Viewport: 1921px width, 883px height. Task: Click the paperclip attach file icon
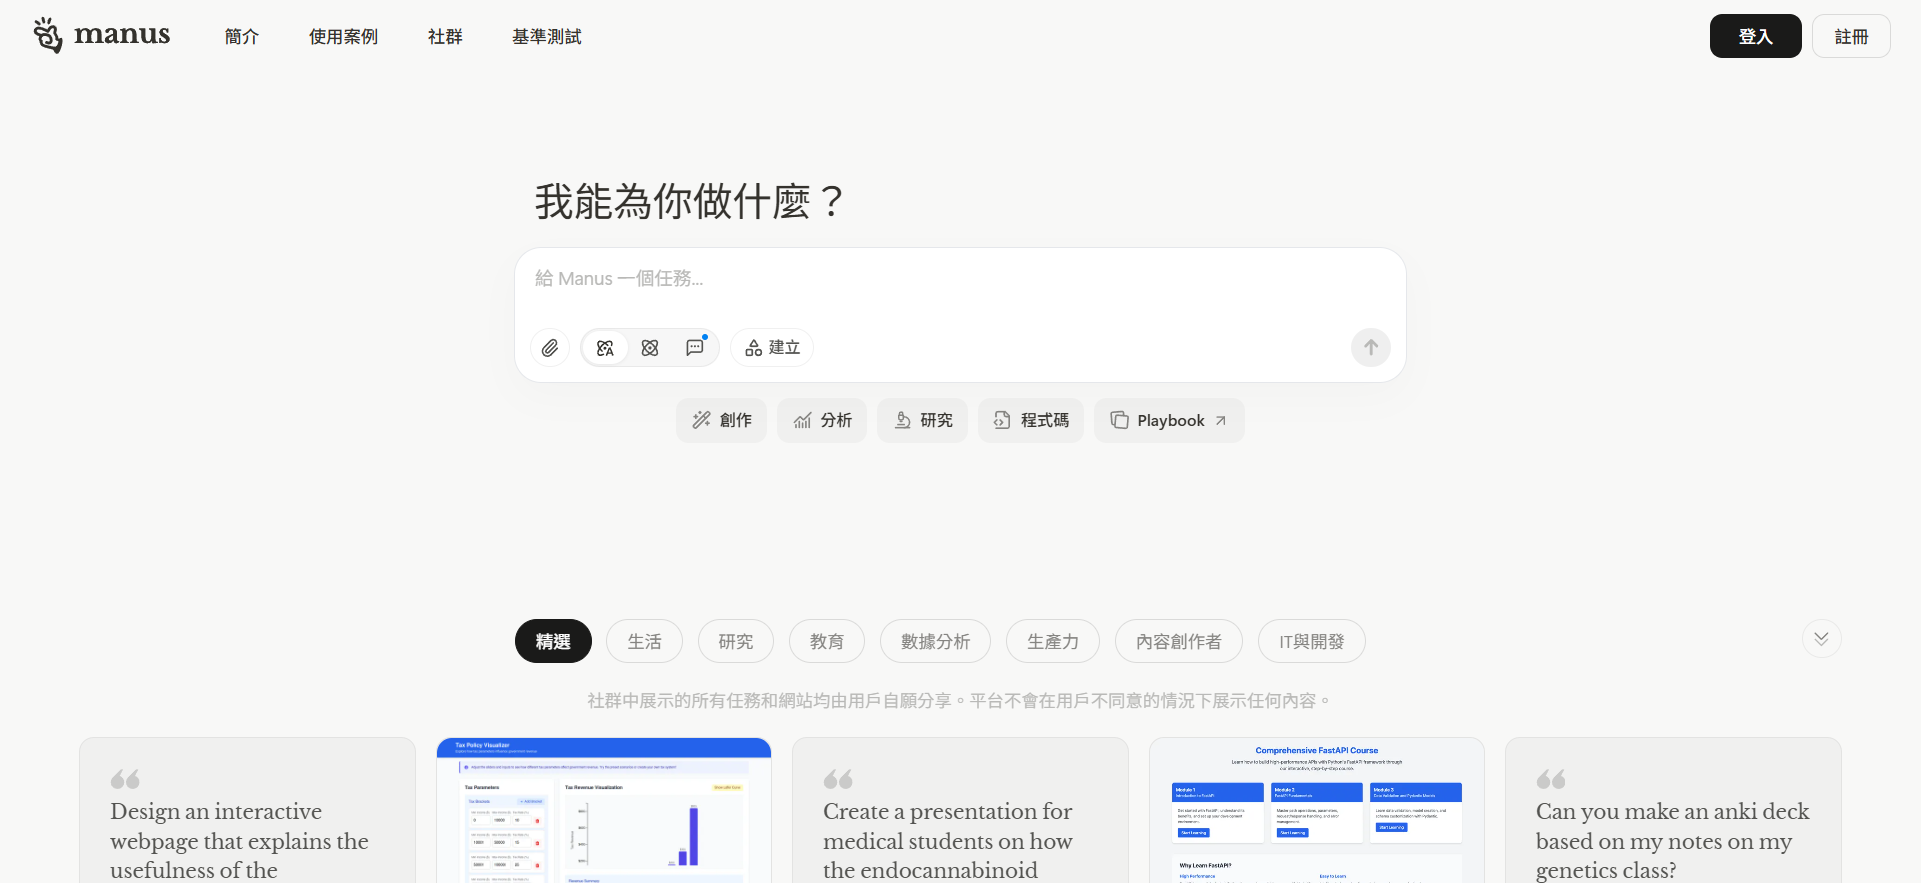[x=550, y=348]
